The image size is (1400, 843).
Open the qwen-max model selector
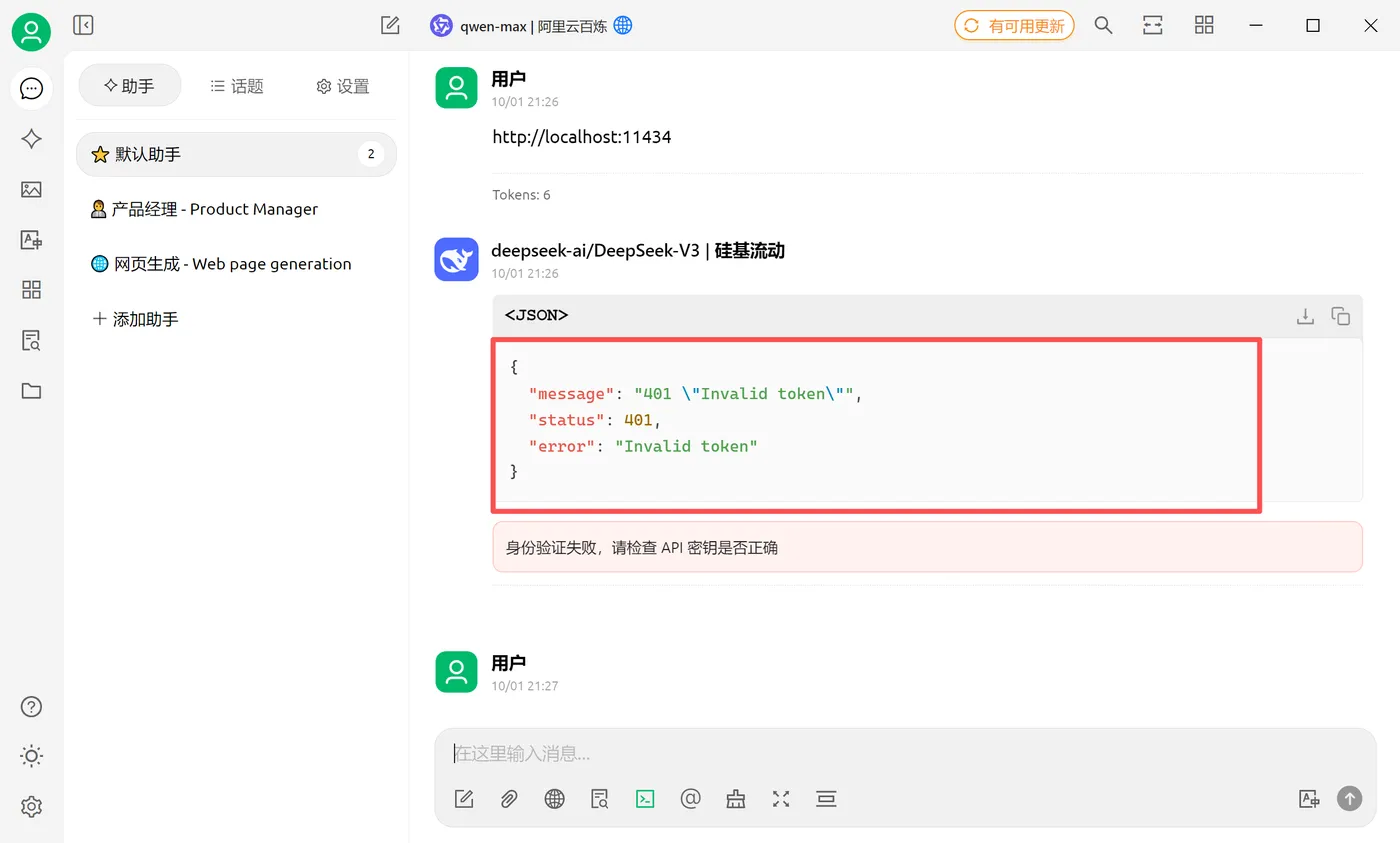coord(530,26)
